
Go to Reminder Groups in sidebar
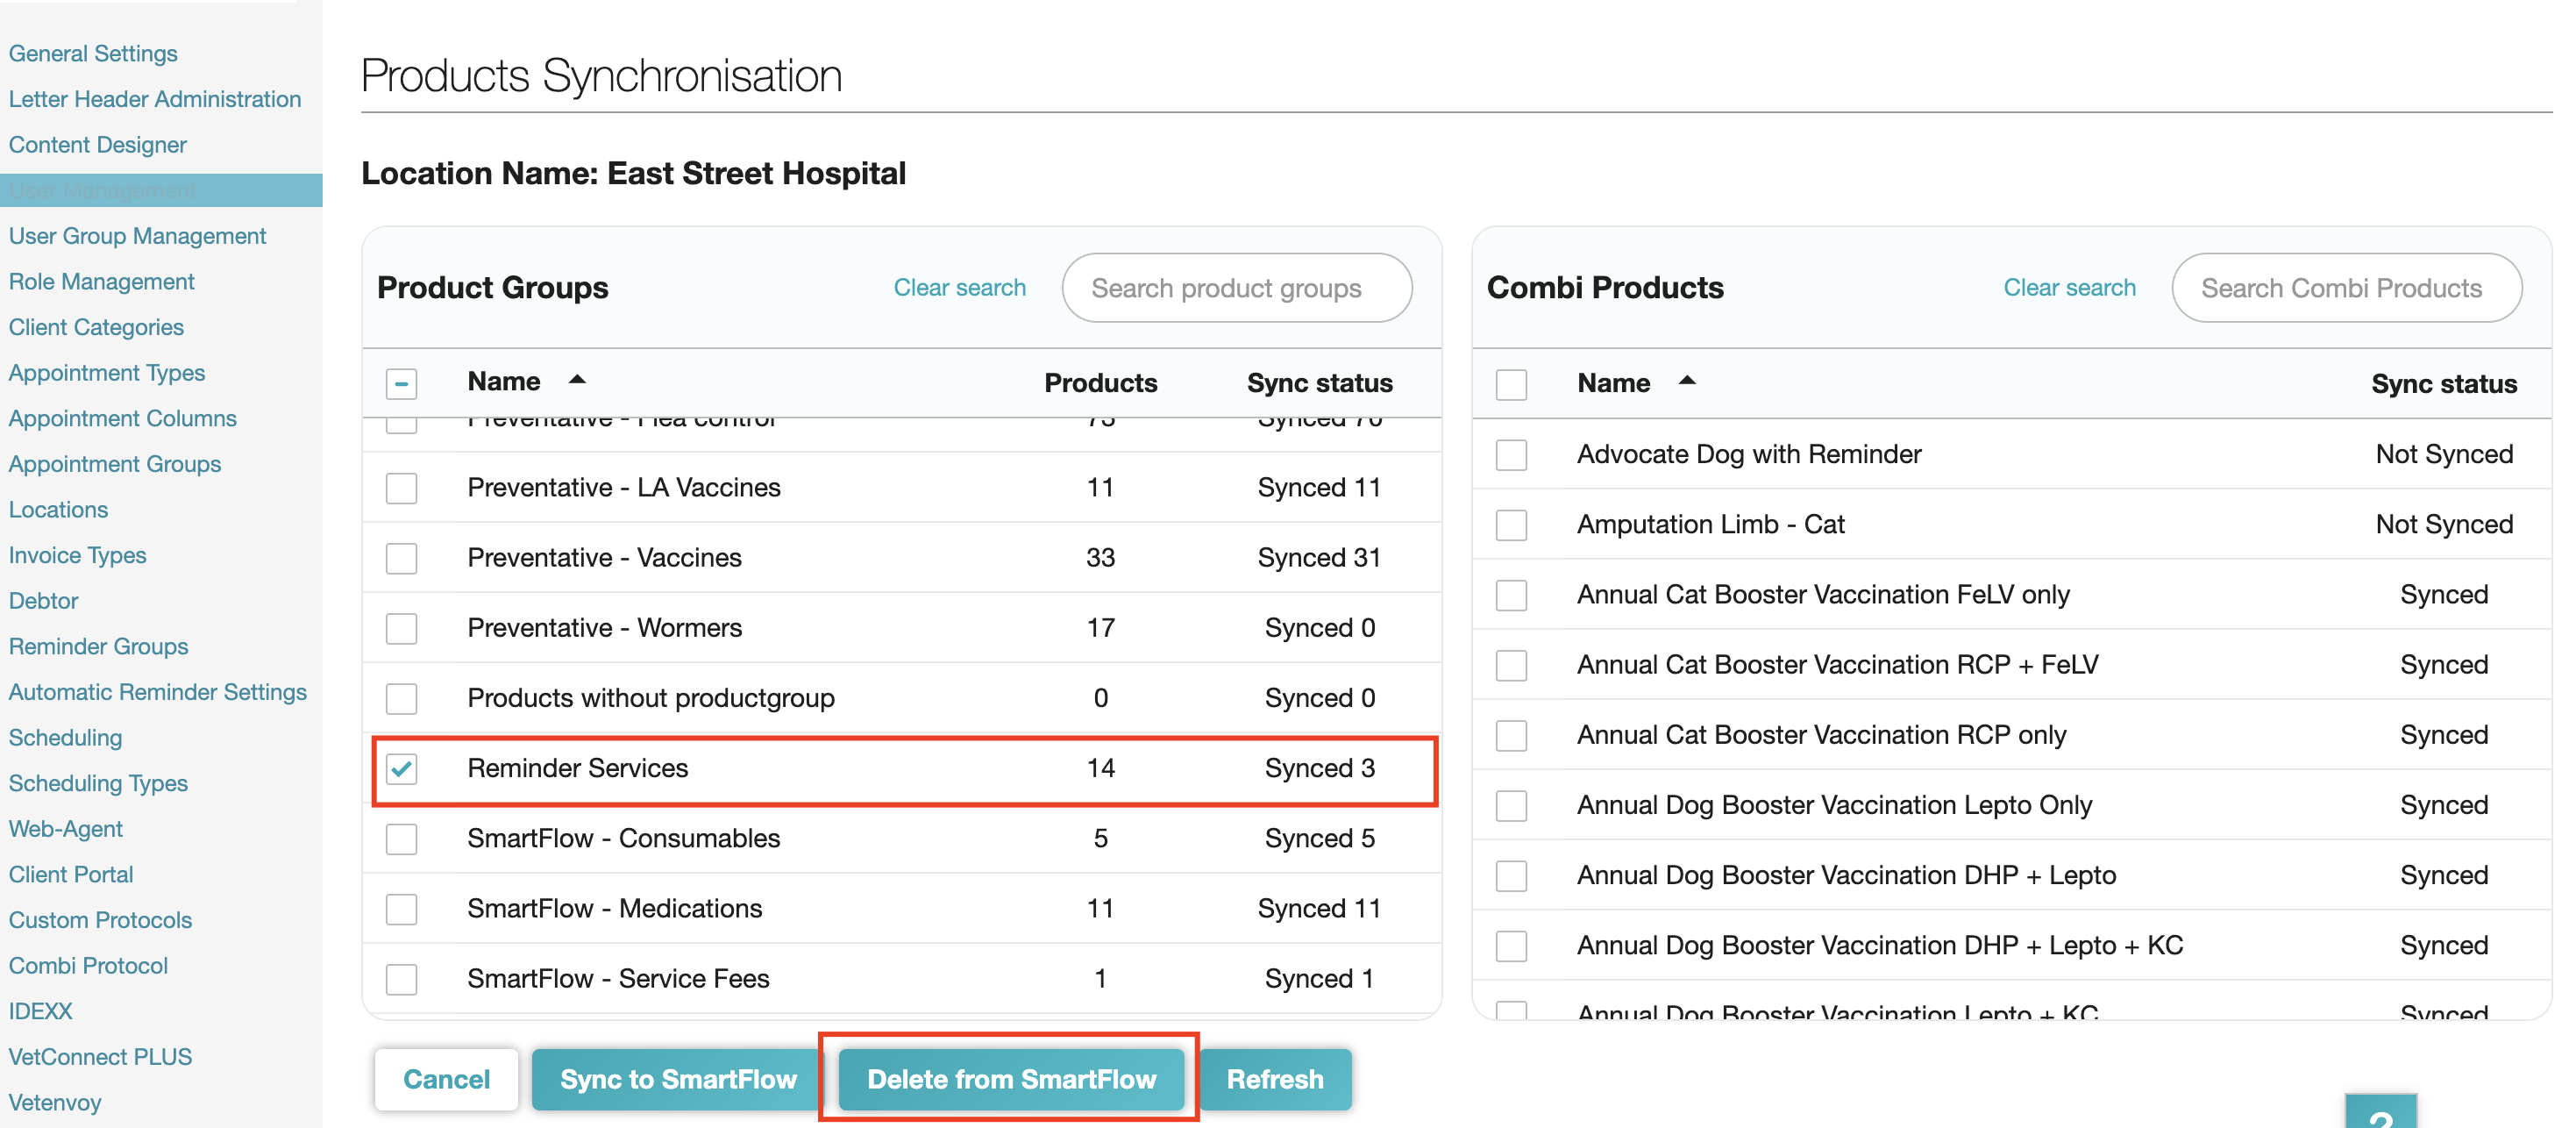pyautogui.click(x=98, y=646)
